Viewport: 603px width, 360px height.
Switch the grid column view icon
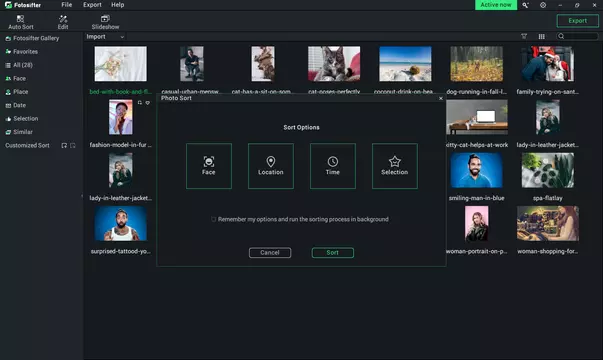coord(541,37)
